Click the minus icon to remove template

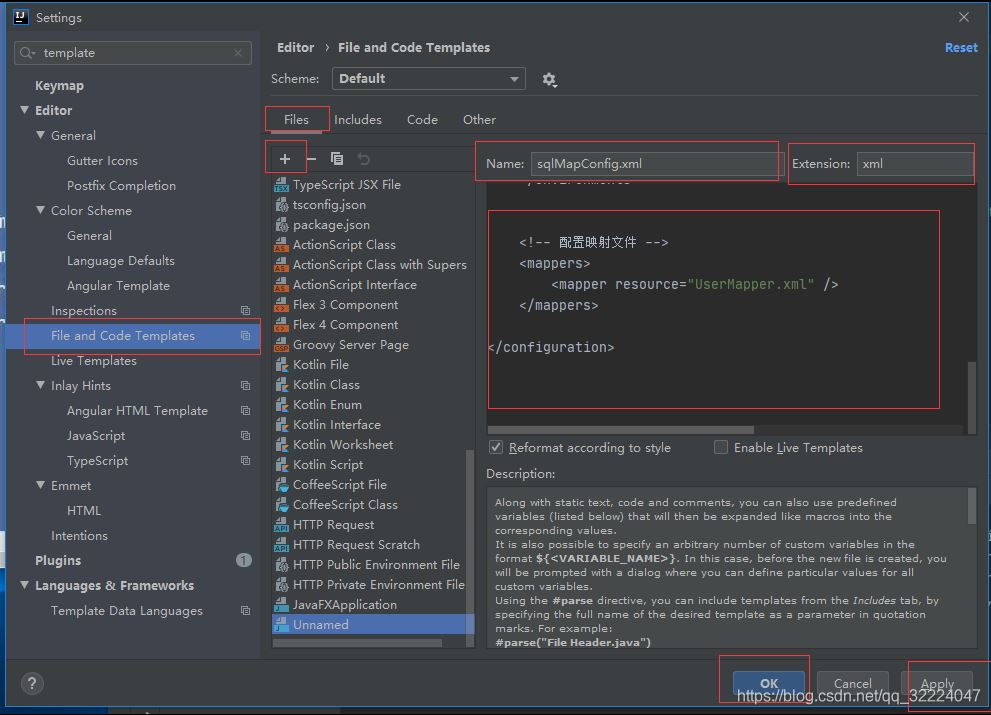tap(311, 159)
